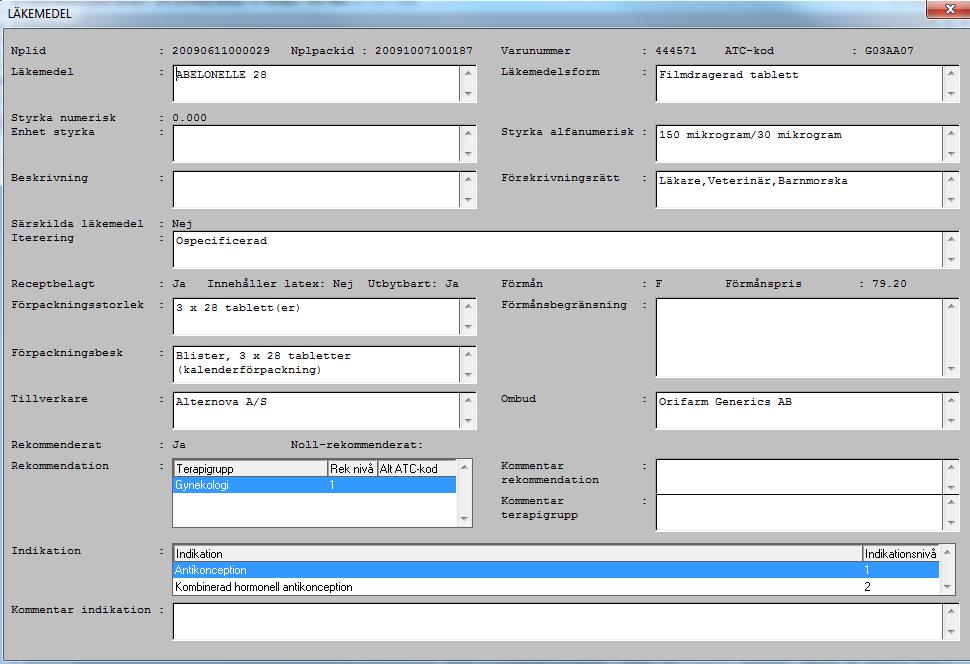This screenshot has width=970, height=664.
Task: Click the up arrow of the Indikation list scrollbar
Action: 947,551
